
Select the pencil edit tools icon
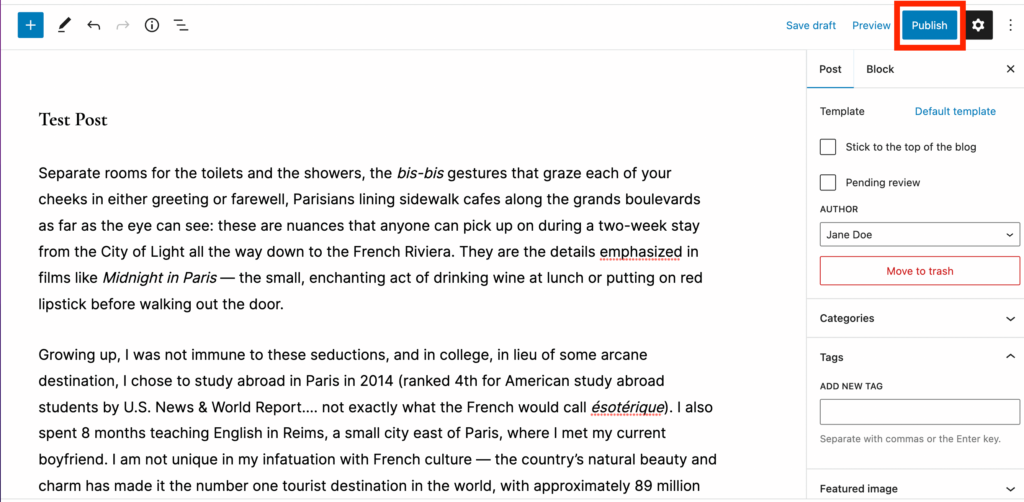[x=64, y=25]
